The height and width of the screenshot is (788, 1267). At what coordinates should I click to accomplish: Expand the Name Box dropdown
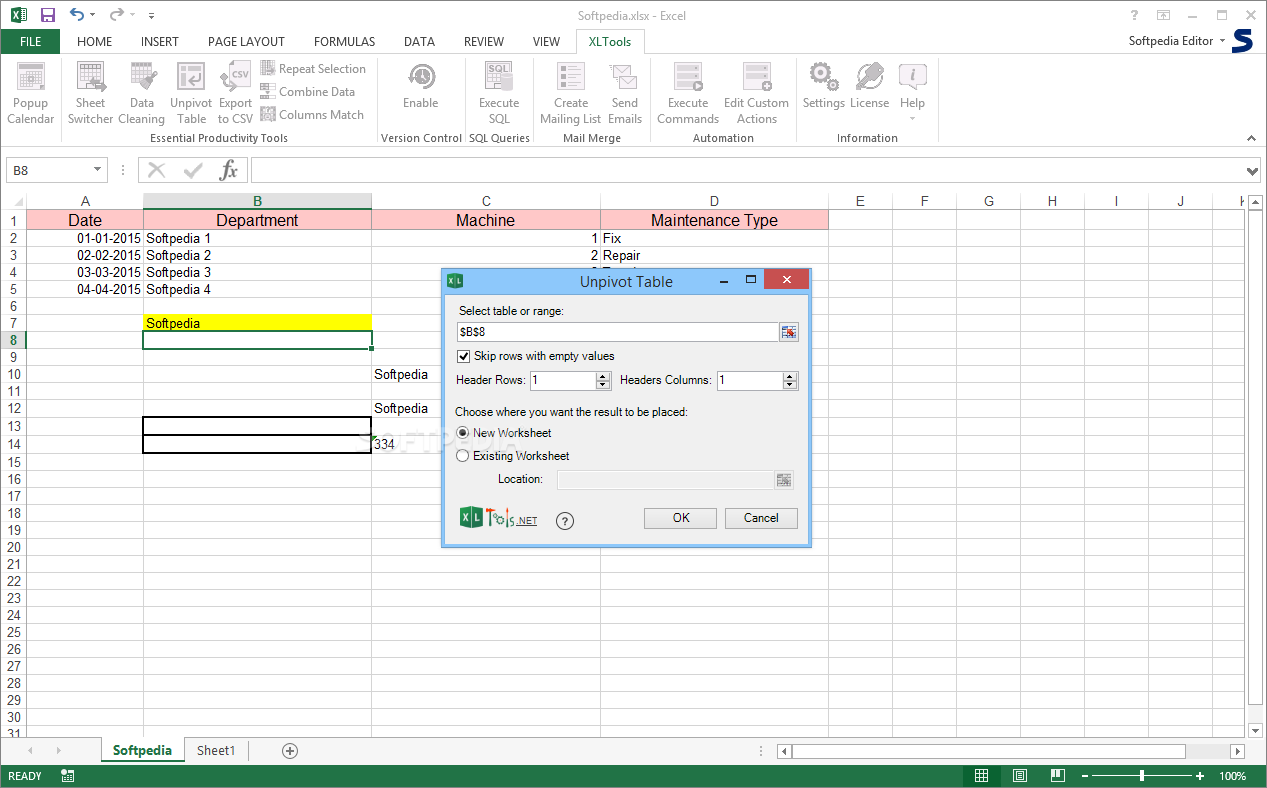97,170
